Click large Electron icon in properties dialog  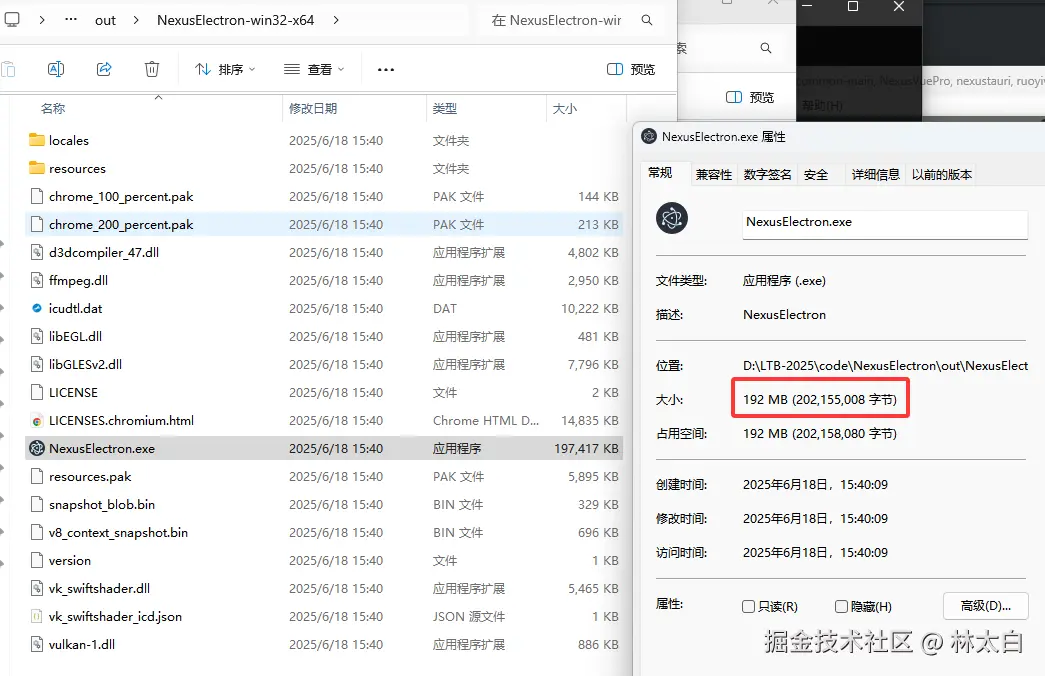pos(672,218)
